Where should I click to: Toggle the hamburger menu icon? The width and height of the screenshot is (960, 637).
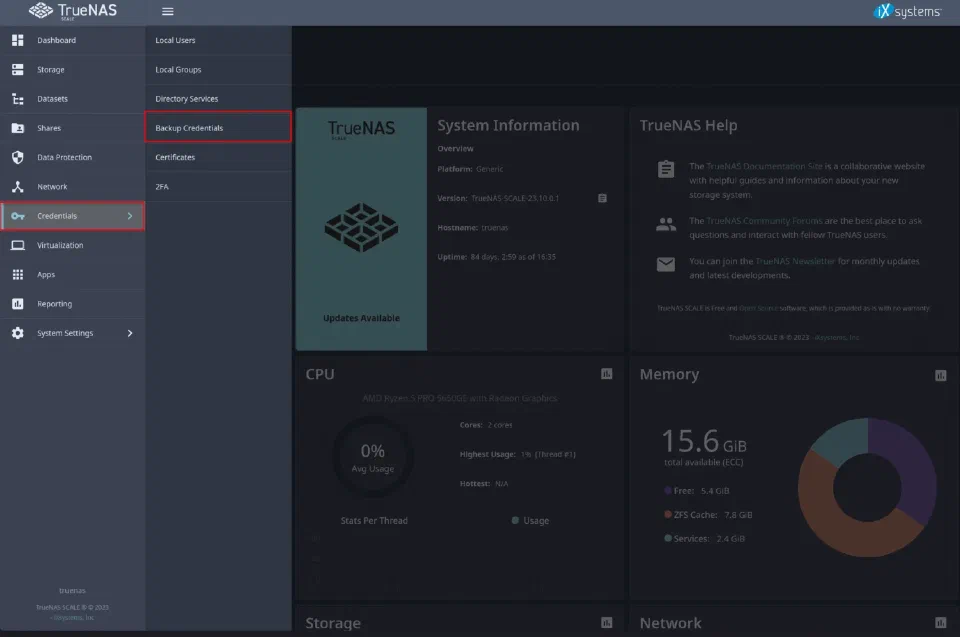(x=167, y=11)
